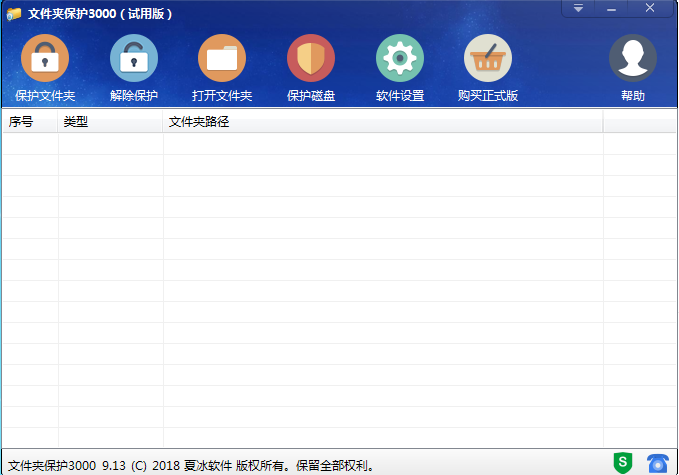Click the Remove Protection (解除保护) unlock icon
This screenshot has height=475, width=679.
point(134,59)
